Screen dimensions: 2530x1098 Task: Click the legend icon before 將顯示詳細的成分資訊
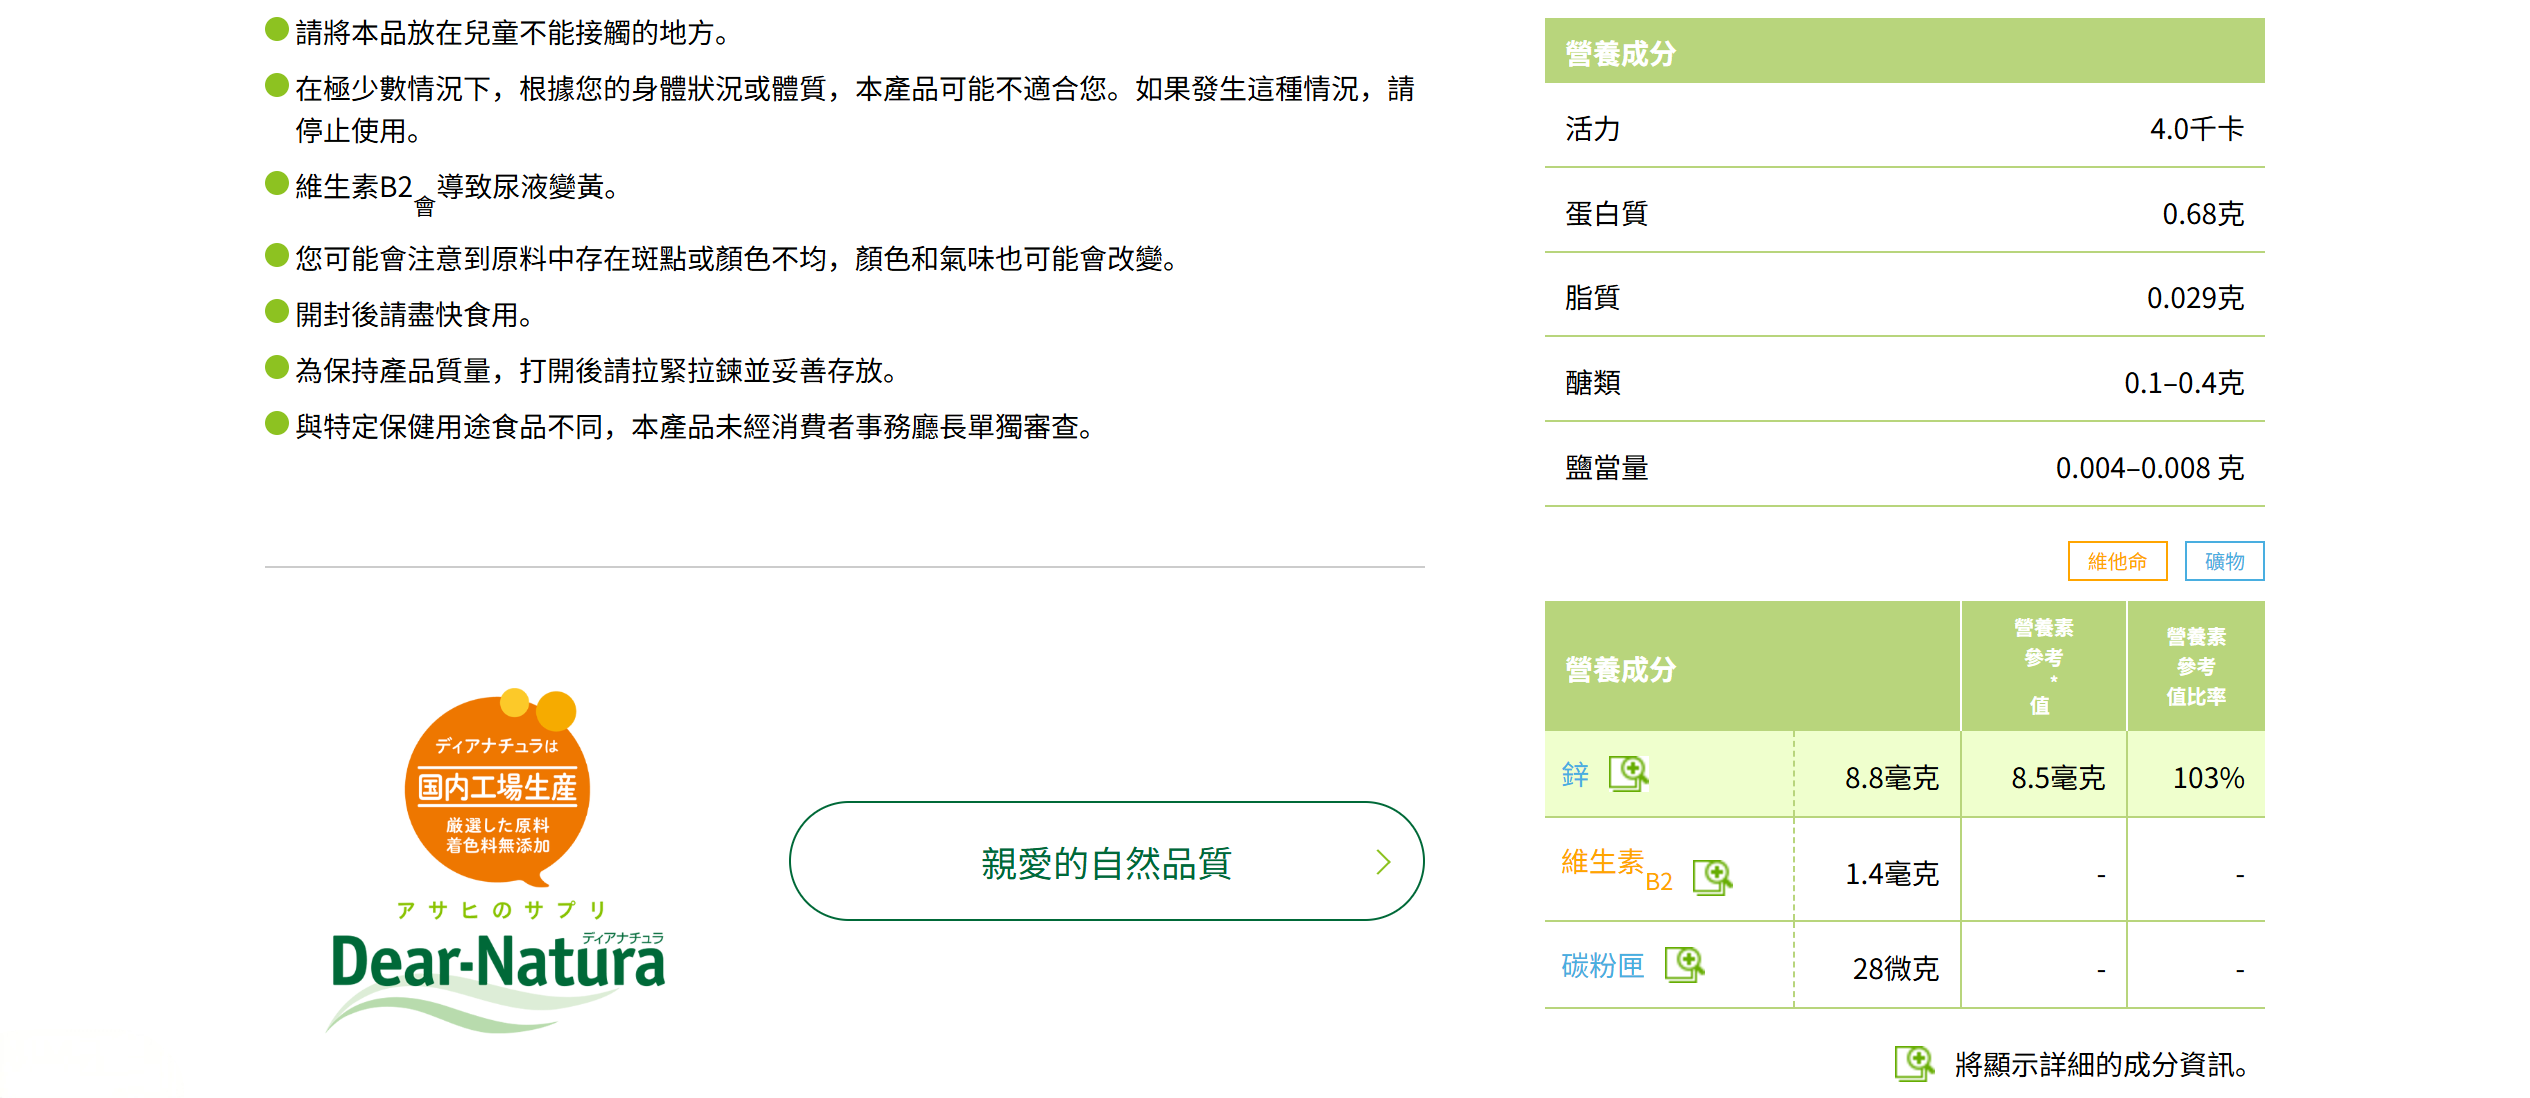coord(1914,1063)
